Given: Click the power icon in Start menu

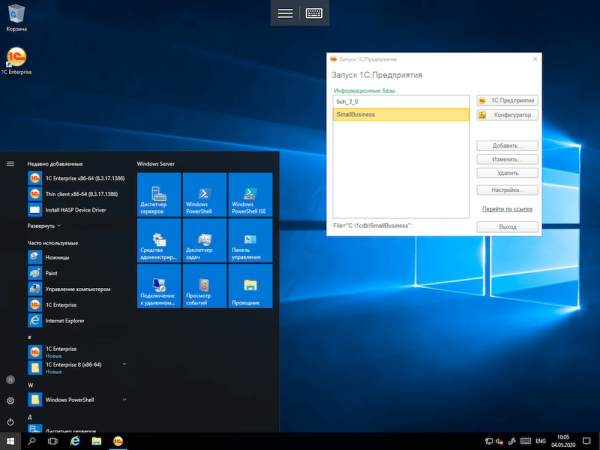Looking at the screenshot, I should tap(10, 420).
